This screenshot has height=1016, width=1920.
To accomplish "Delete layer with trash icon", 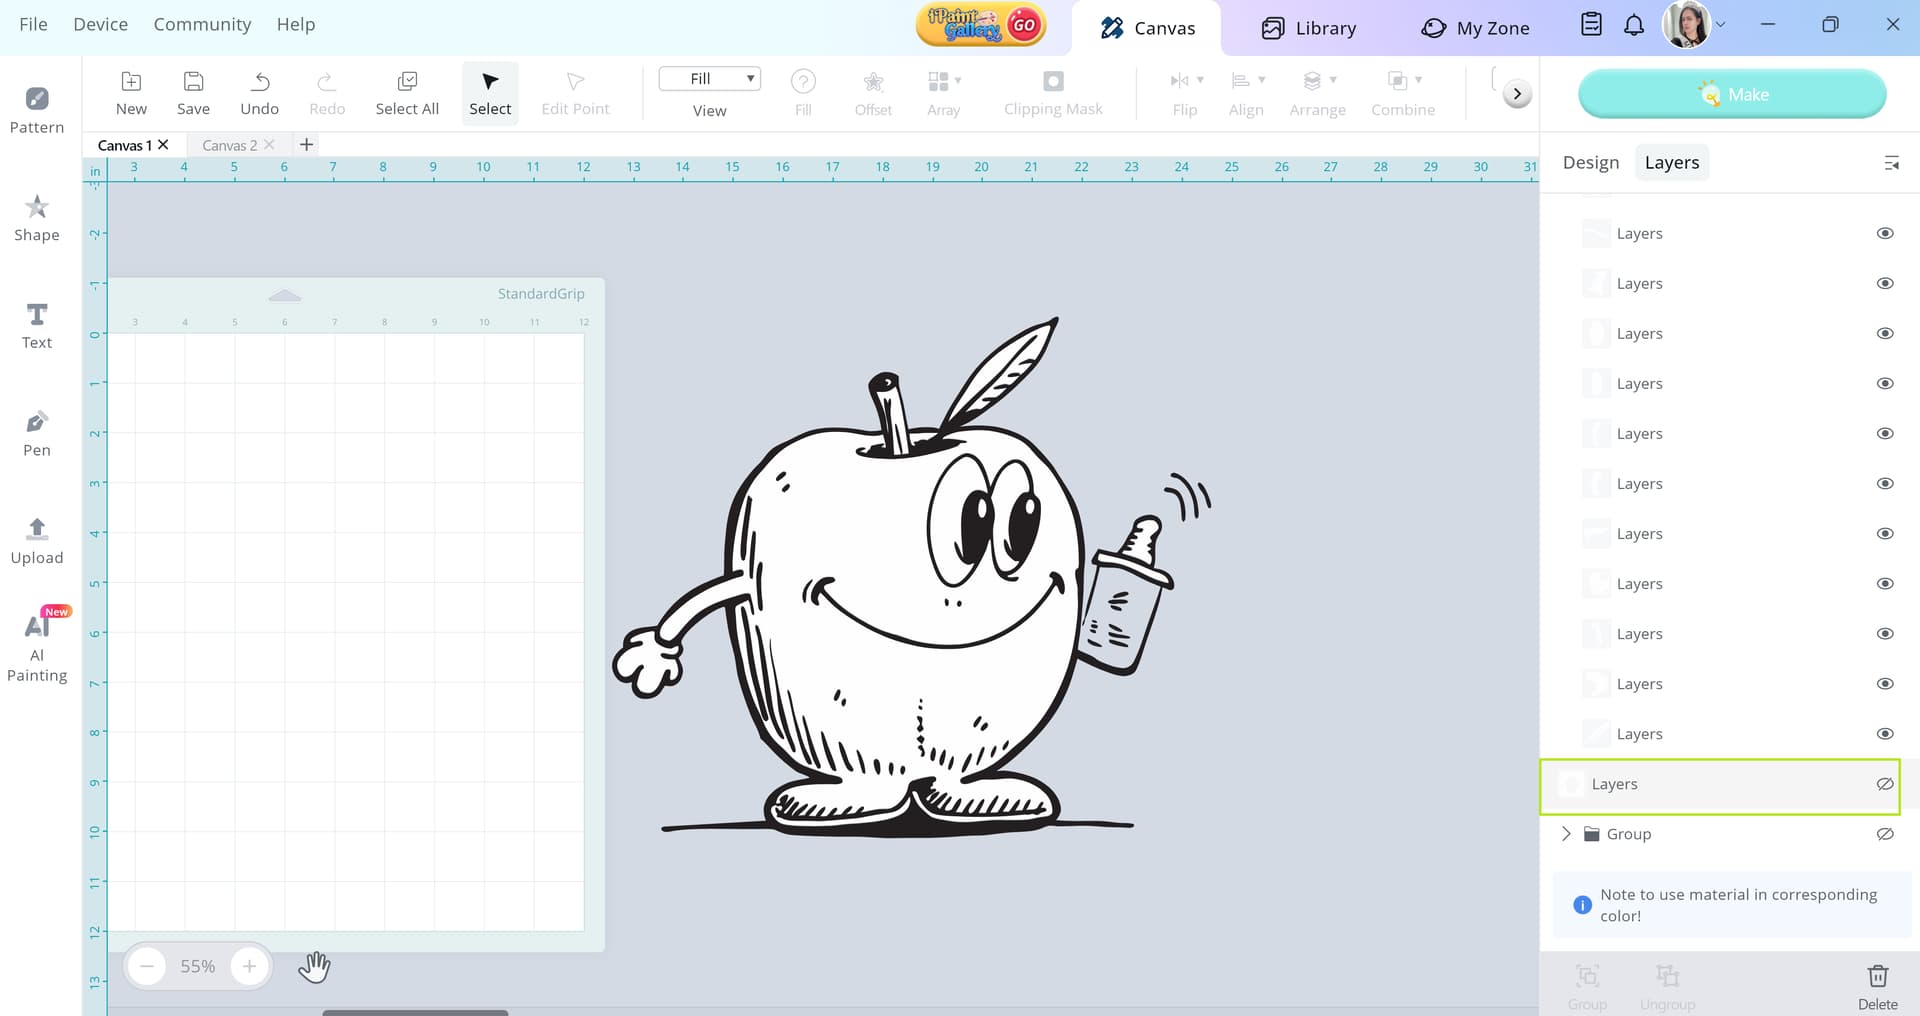I will point(1877,987).
